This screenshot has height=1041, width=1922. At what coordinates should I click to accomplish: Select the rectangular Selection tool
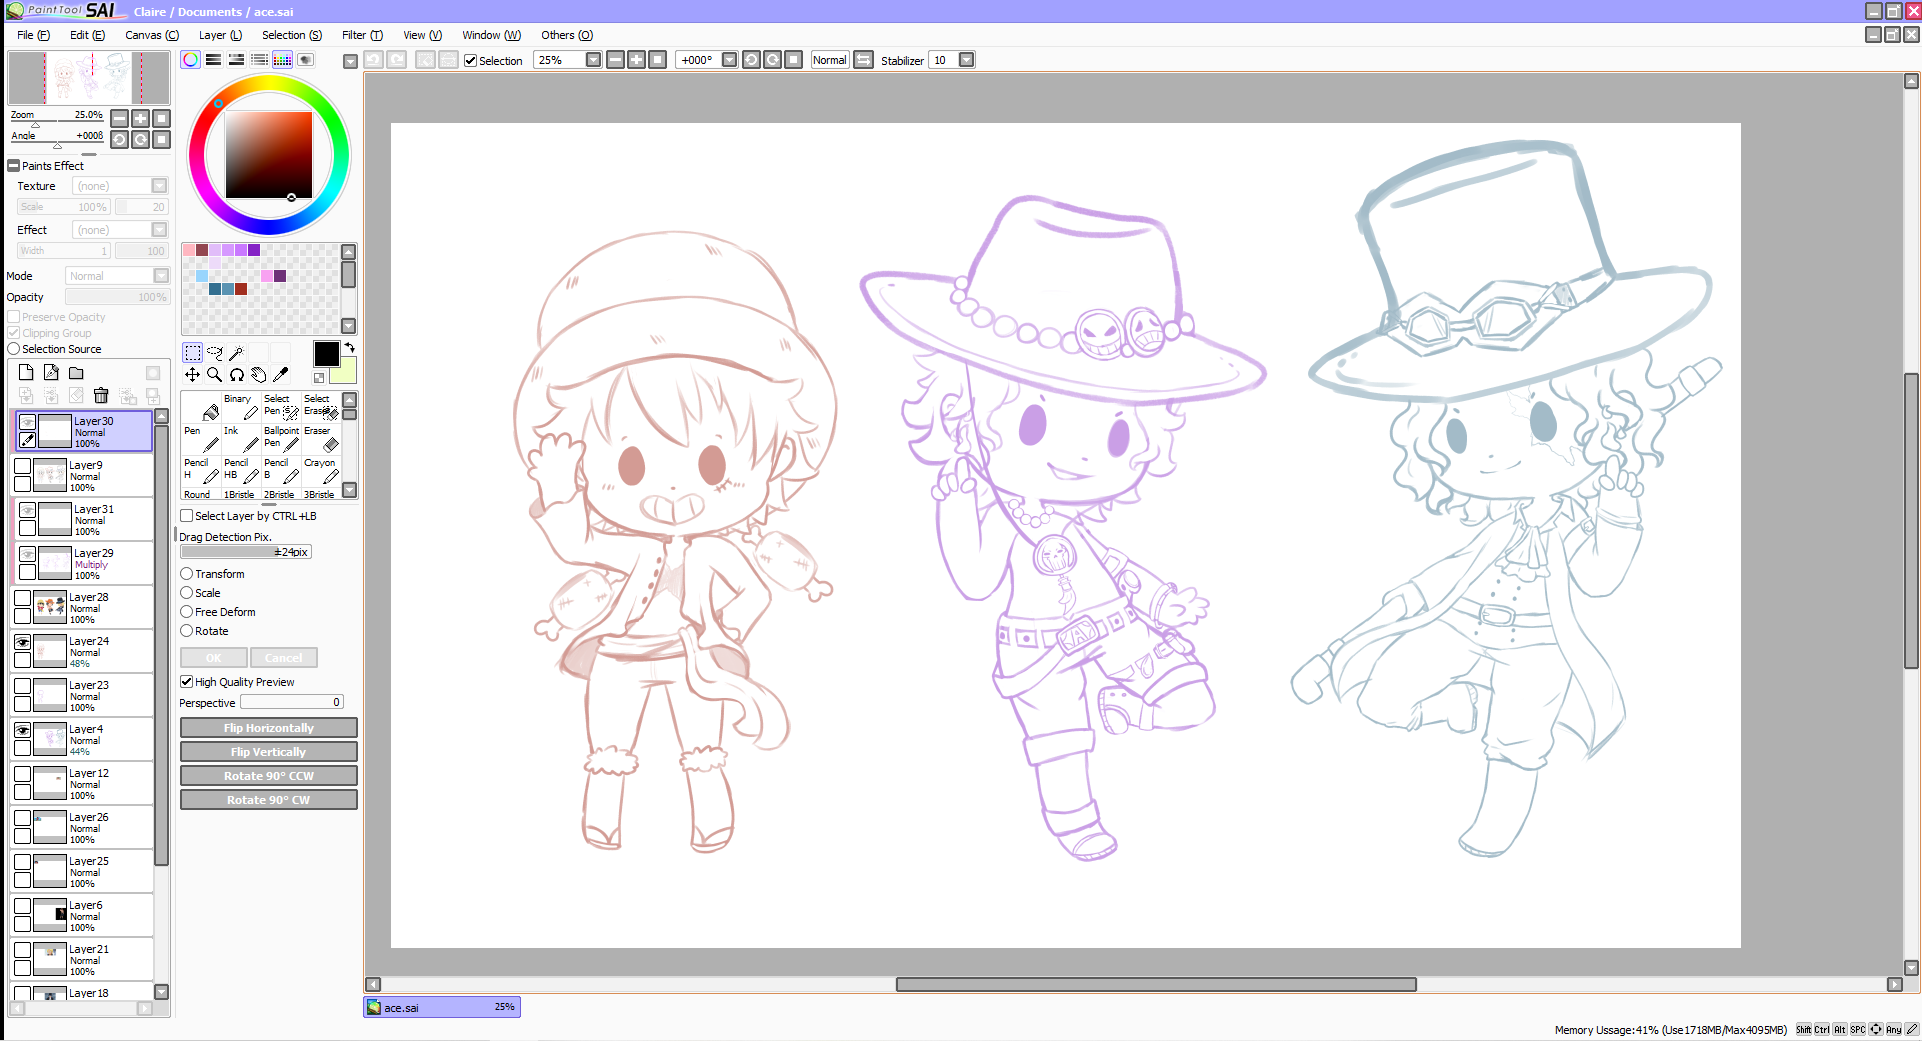[x=192, y=352]
